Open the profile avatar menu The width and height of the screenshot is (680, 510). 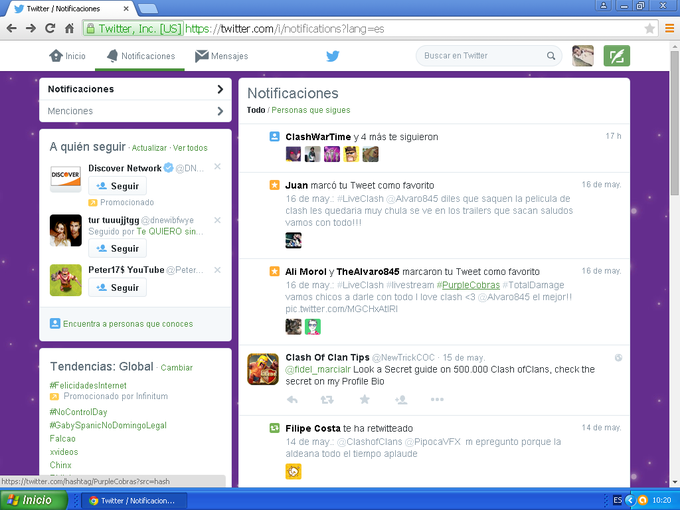[582, 56]
